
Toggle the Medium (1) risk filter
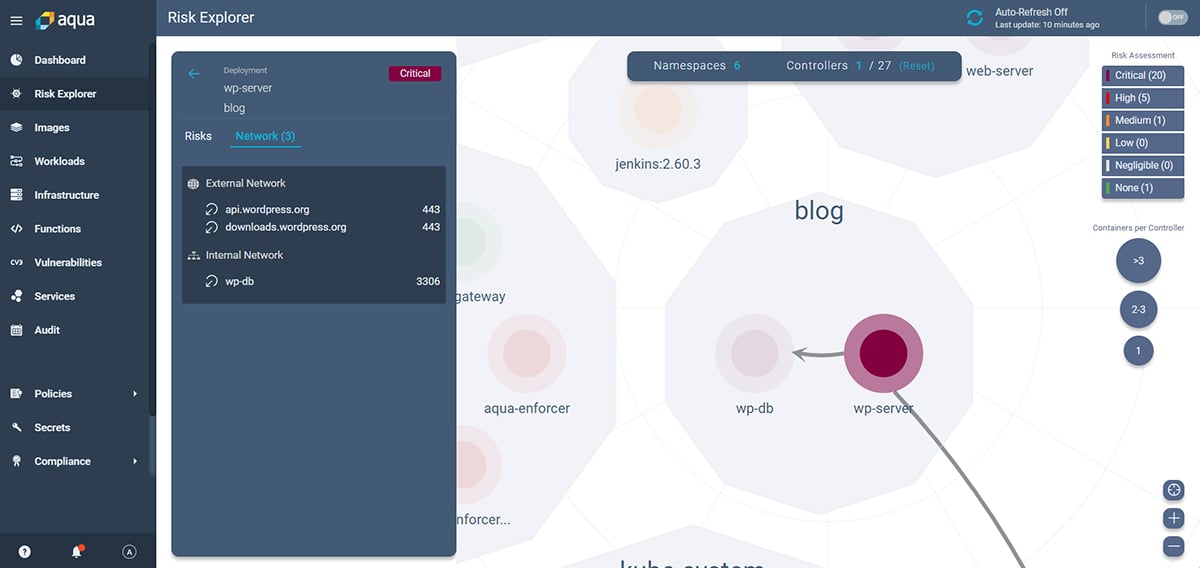click(1143, 120)
